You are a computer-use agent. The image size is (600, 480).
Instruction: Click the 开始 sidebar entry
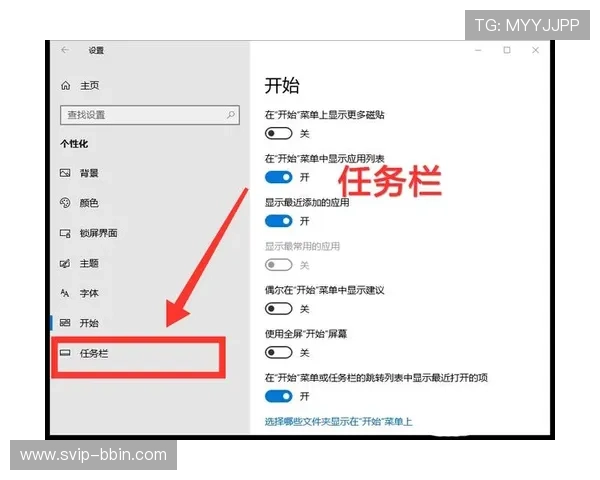click(89, 323)
